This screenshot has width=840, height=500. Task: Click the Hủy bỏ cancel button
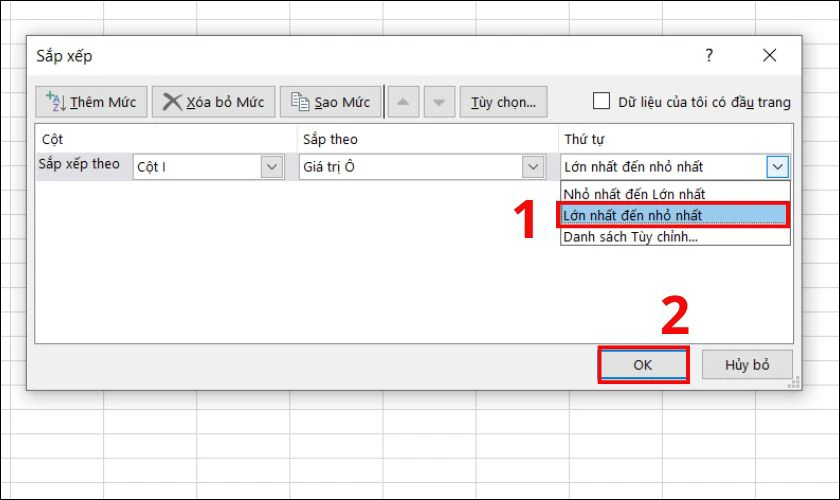(x=747, y=365)
